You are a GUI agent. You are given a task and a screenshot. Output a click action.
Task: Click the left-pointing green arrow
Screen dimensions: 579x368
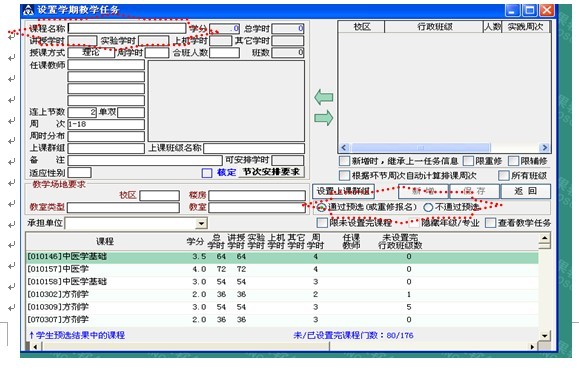[x=323, y=97]
